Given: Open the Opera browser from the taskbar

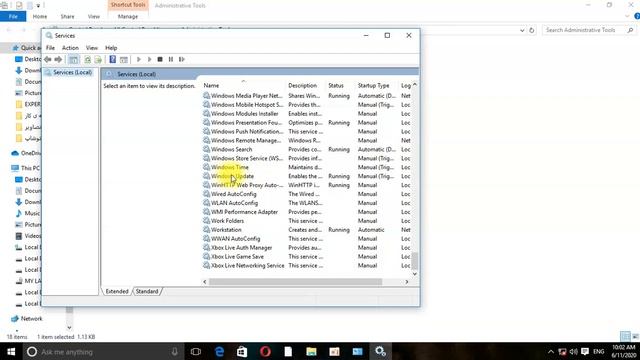Looking at the screenshot, I should coord(265,351).
